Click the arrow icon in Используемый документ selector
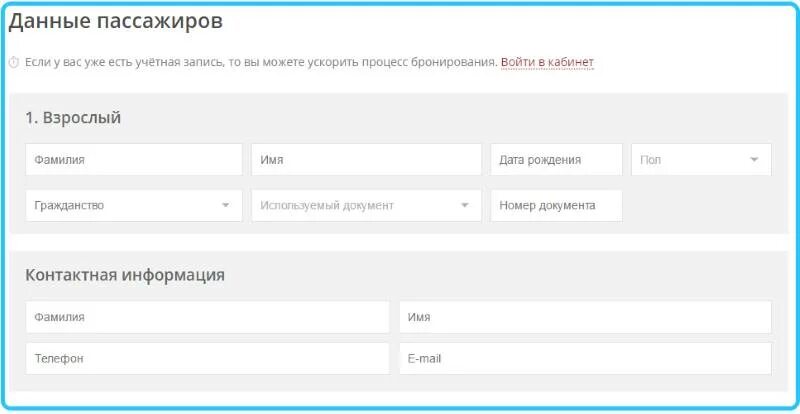800x414 pixels. point(464,206)
